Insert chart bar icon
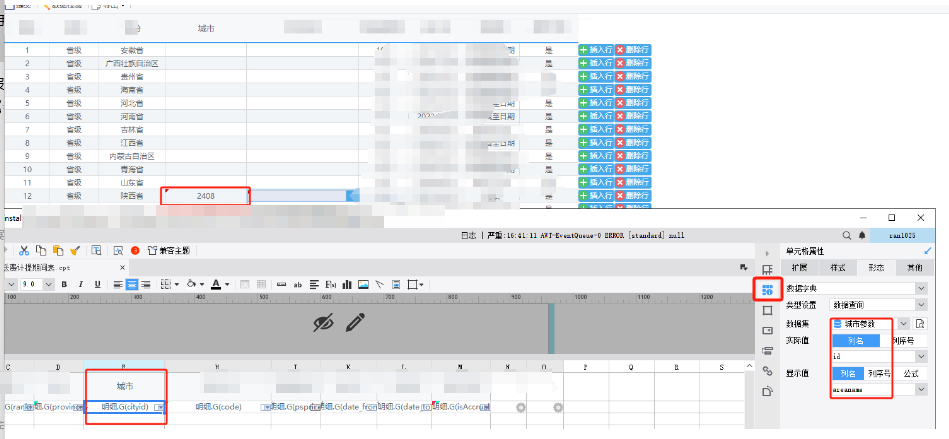The height and width of the screenshot is (439, 949). pyautogui.click(x=347, y=284)
